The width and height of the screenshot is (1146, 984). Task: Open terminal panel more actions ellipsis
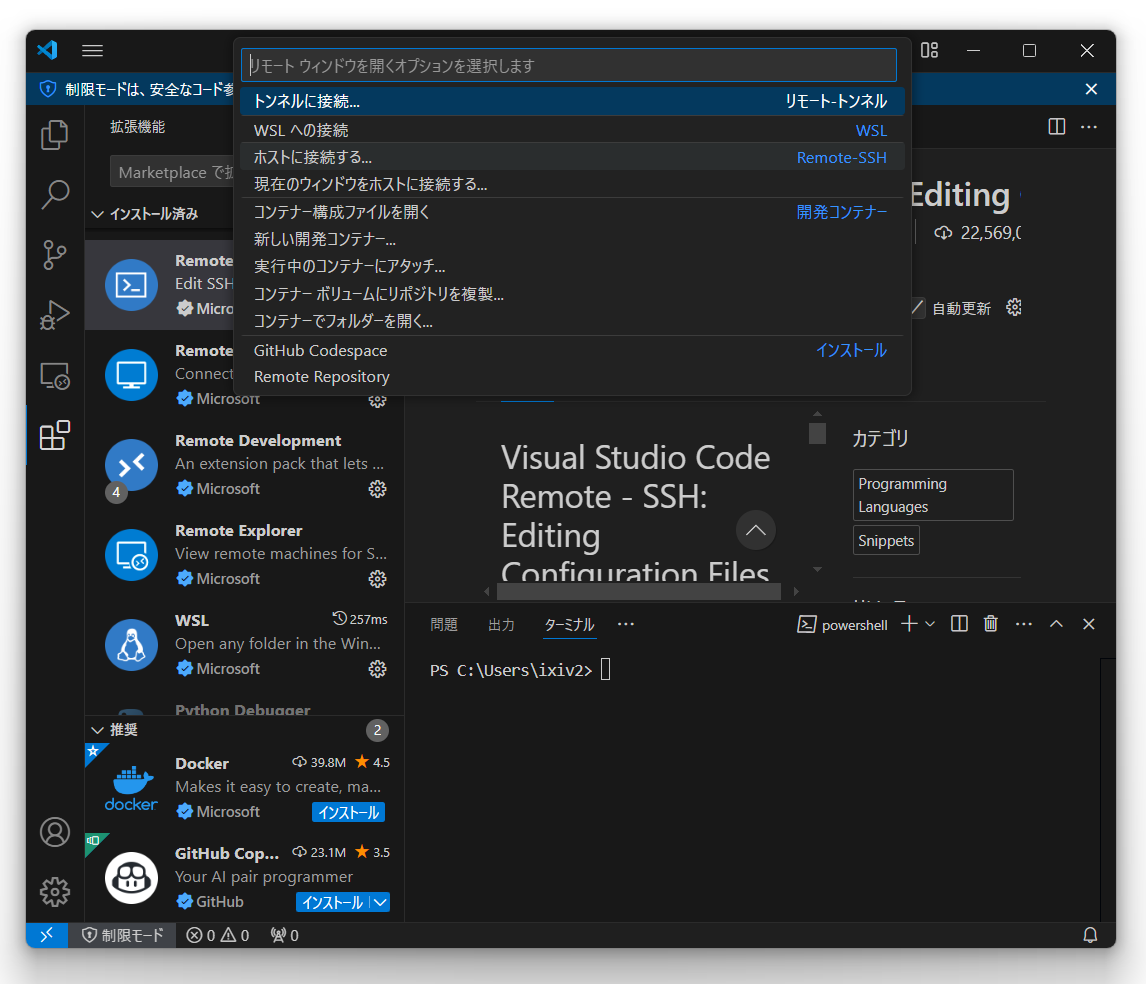tap(1024, 624)
